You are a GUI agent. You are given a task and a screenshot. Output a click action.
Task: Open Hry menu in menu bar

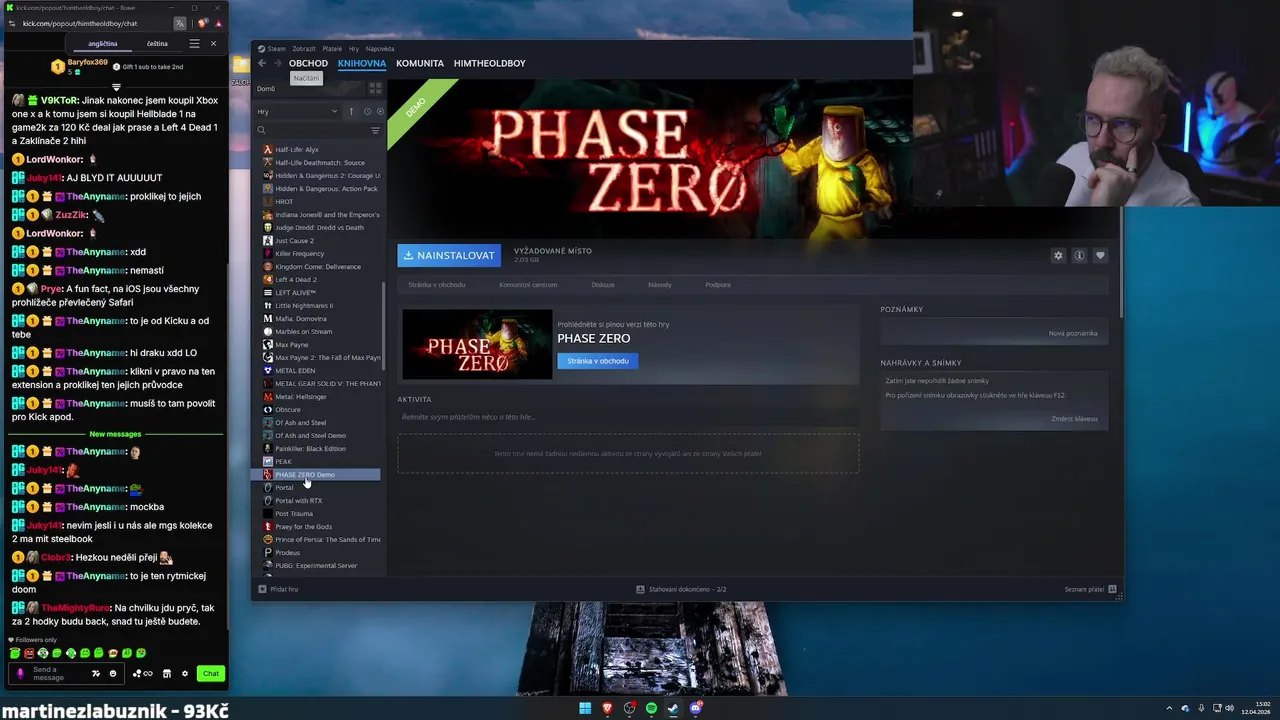click(x=354, y=48)
